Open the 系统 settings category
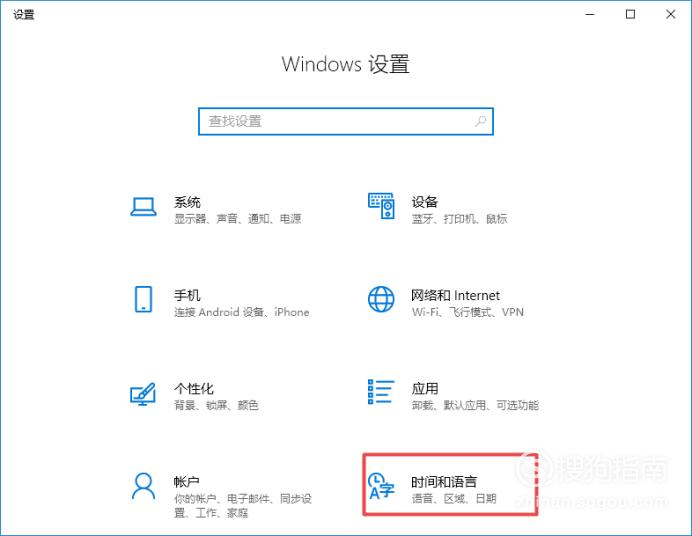Image resolution: width=692 pixels, height=536 pixels. click(187, 202)
